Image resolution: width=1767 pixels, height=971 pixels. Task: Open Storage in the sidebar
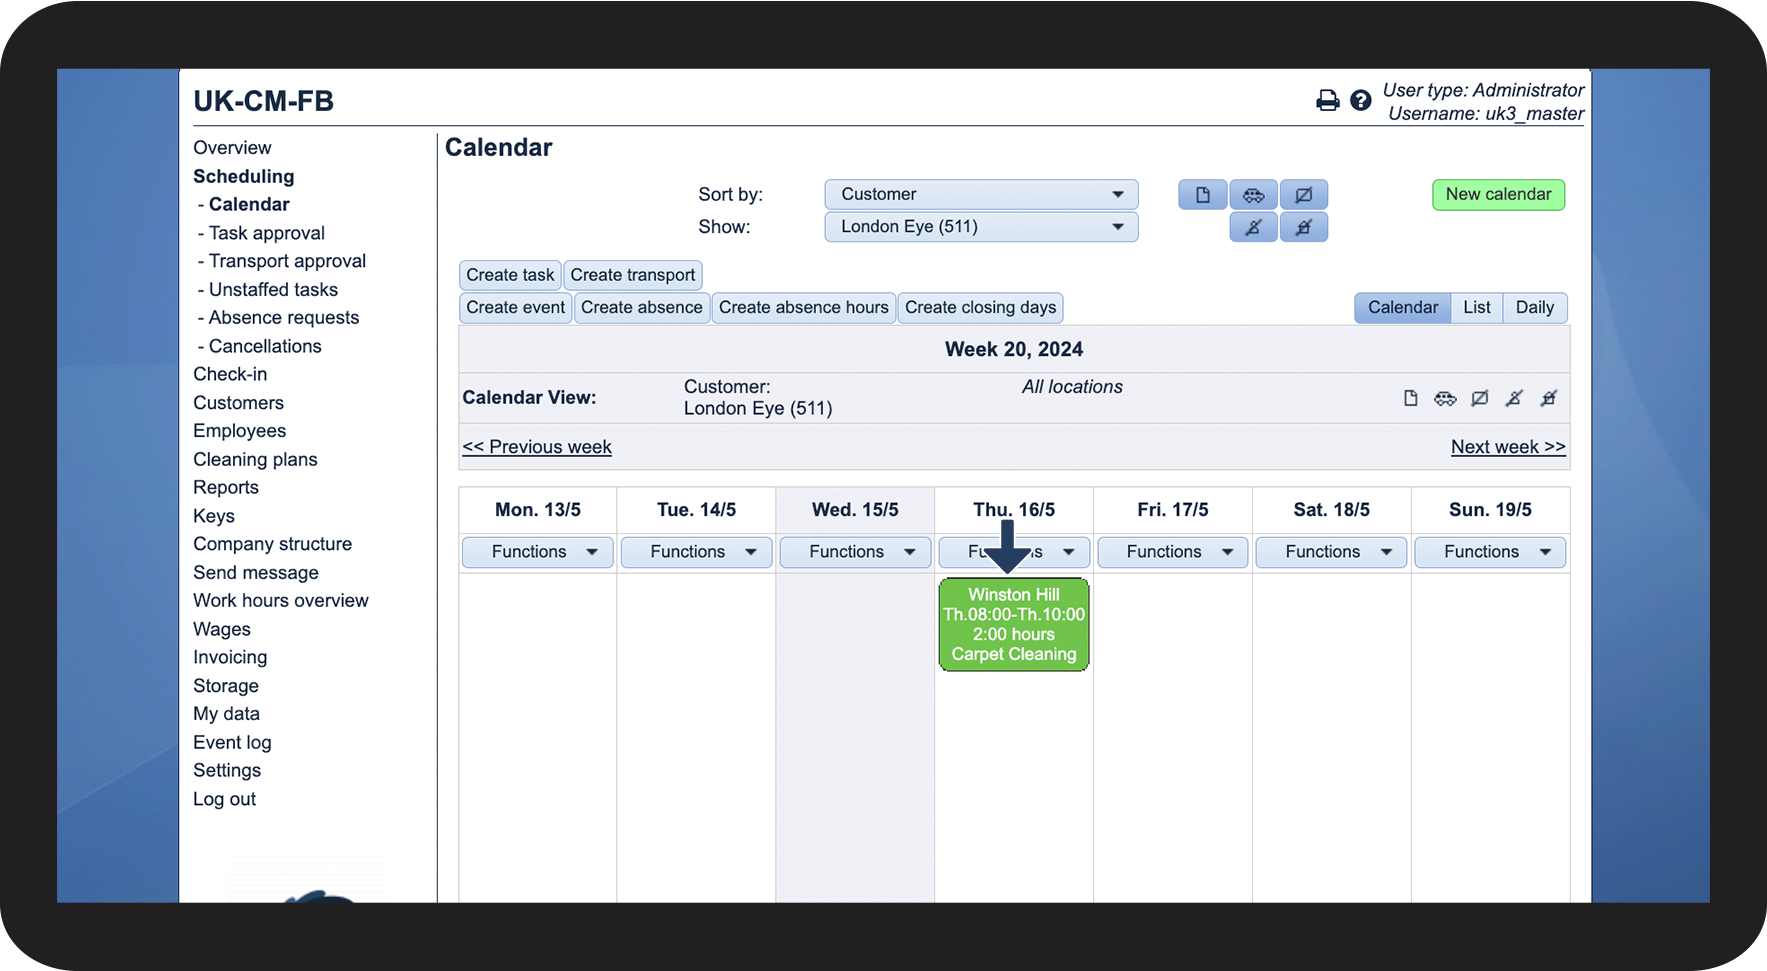pos(226,686)
